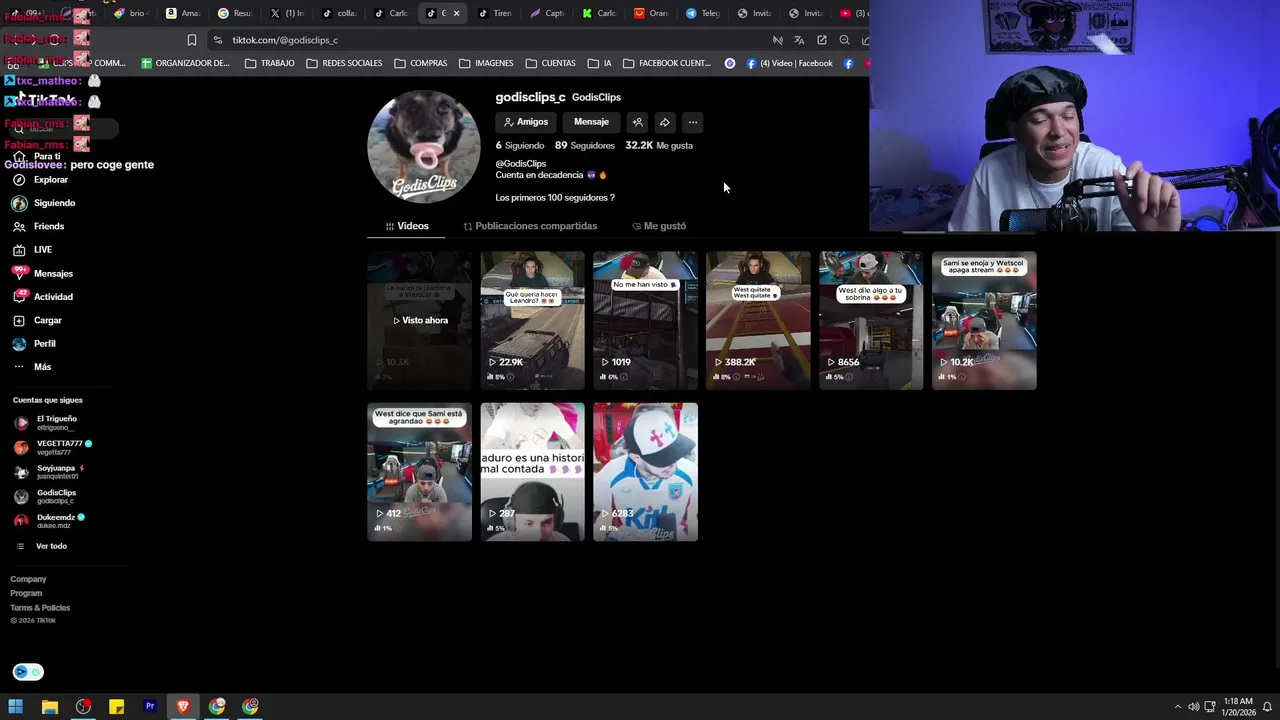The height and width of the screenshot is (720, 1280).
Task: Open Explorar in TikTok sidebar
Action: pyautogui.click(x=41, y=180)
